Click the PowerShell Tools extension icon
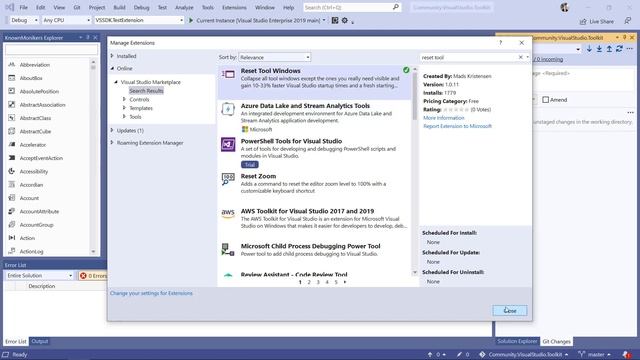Image resolution: width=640 pixels, height=360 pixels. [x=228, y=144]
